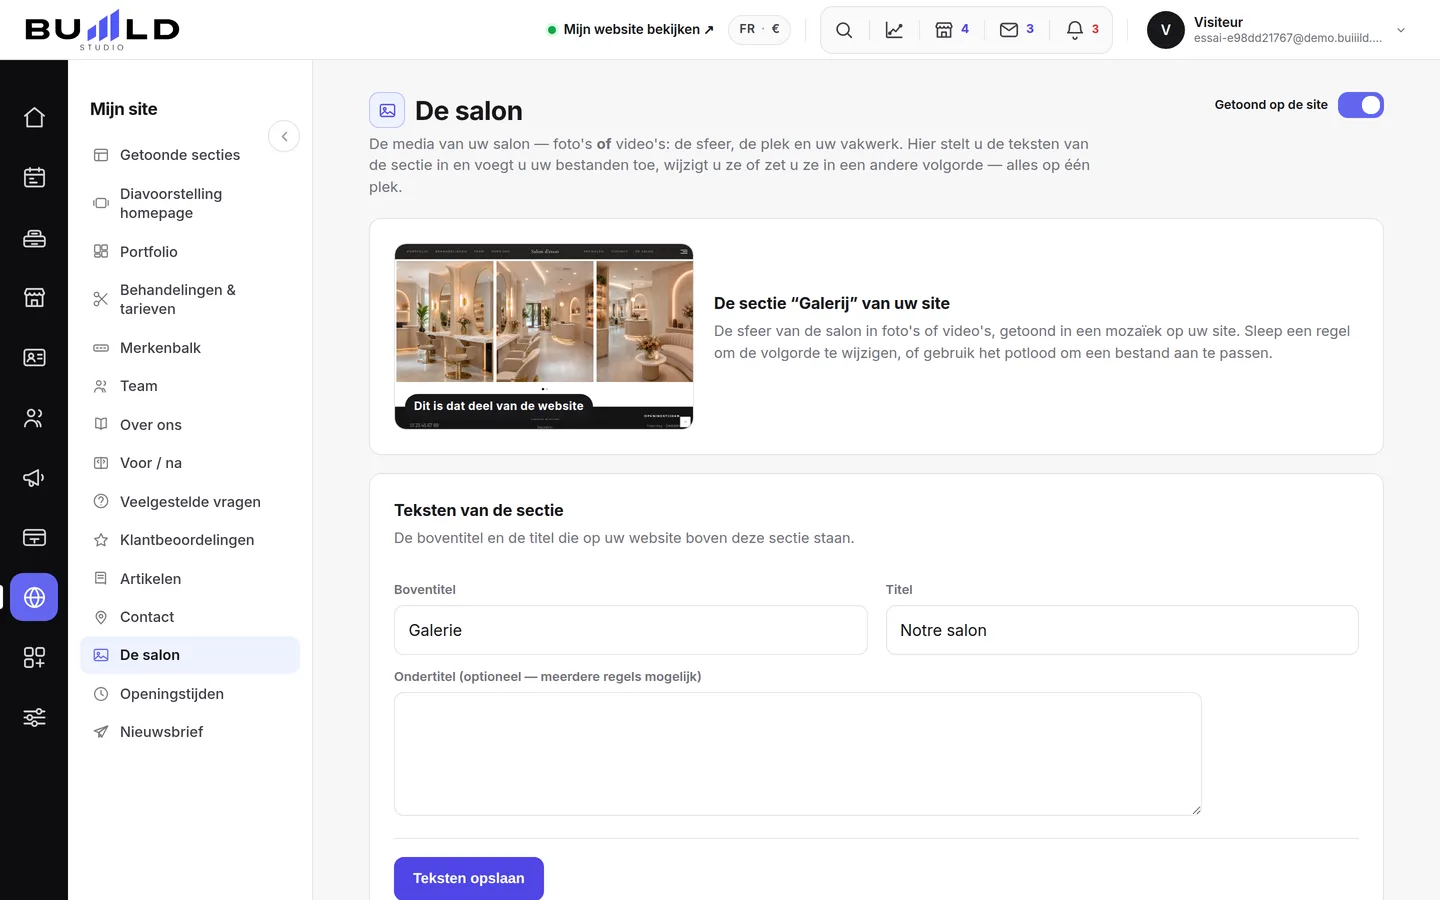Toggle the Getoond op de site switch
The image size is (1440, 900).
(x=1360, y=105)
